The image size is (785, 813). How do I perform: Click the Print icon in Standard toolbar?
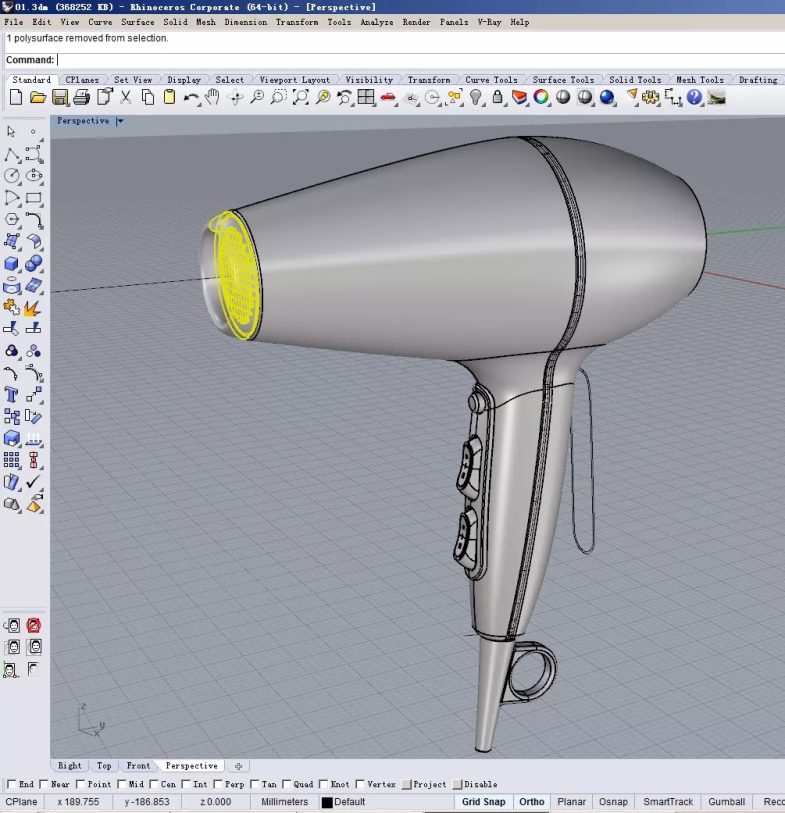tap(82, 97)
